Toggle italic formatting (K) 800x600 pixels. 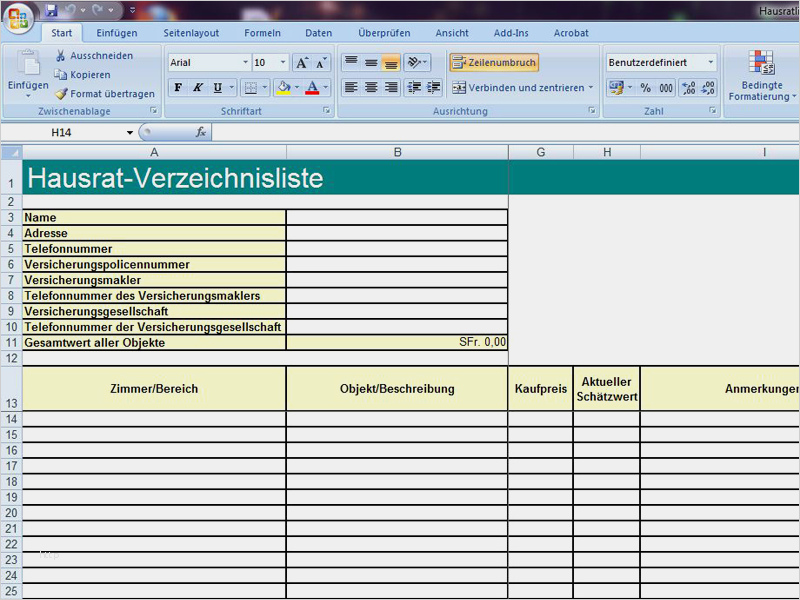pos(198,88)
